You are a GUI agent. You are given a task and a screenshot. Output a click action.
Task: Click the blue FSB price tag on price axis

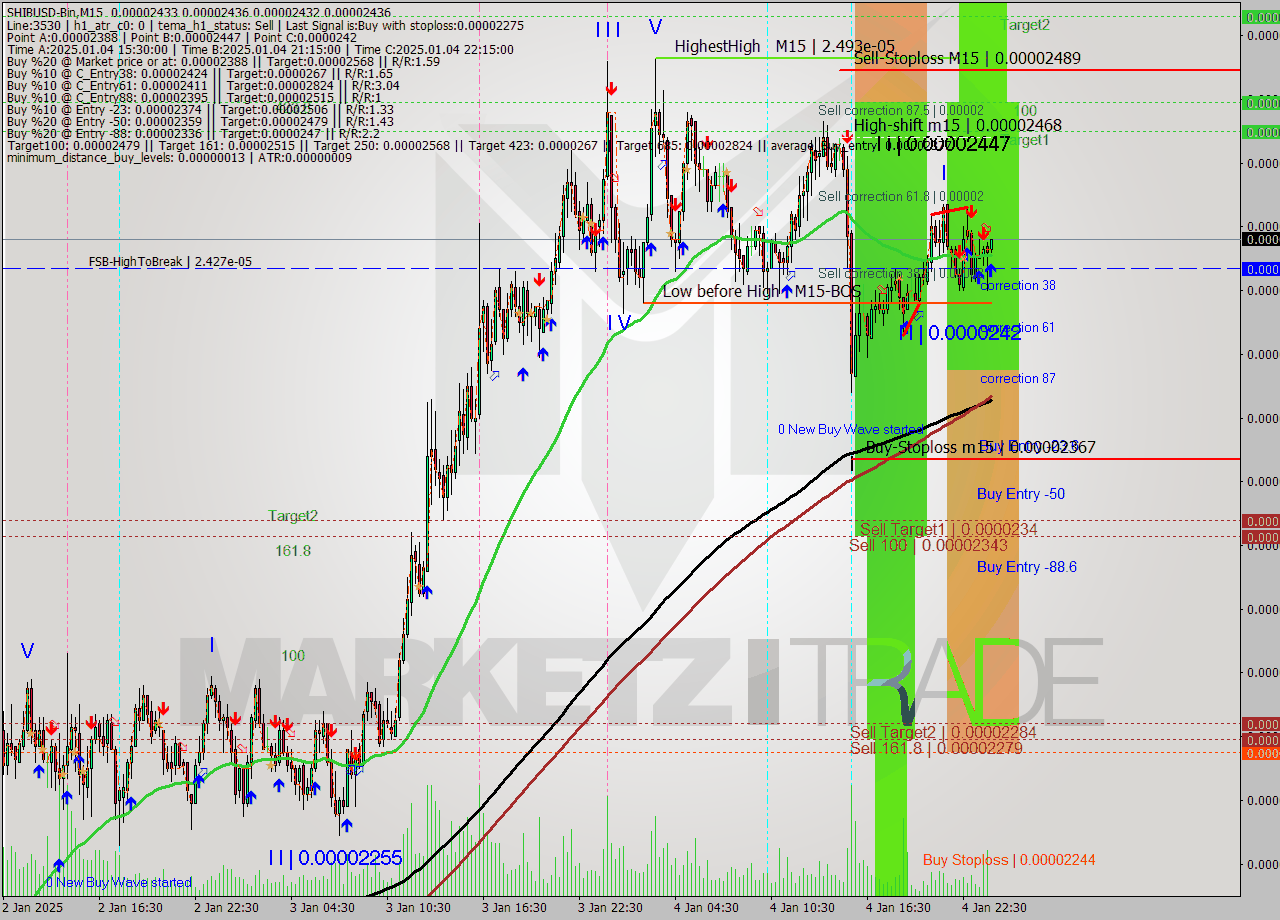pyautogui.click(x=1260, y=269)
